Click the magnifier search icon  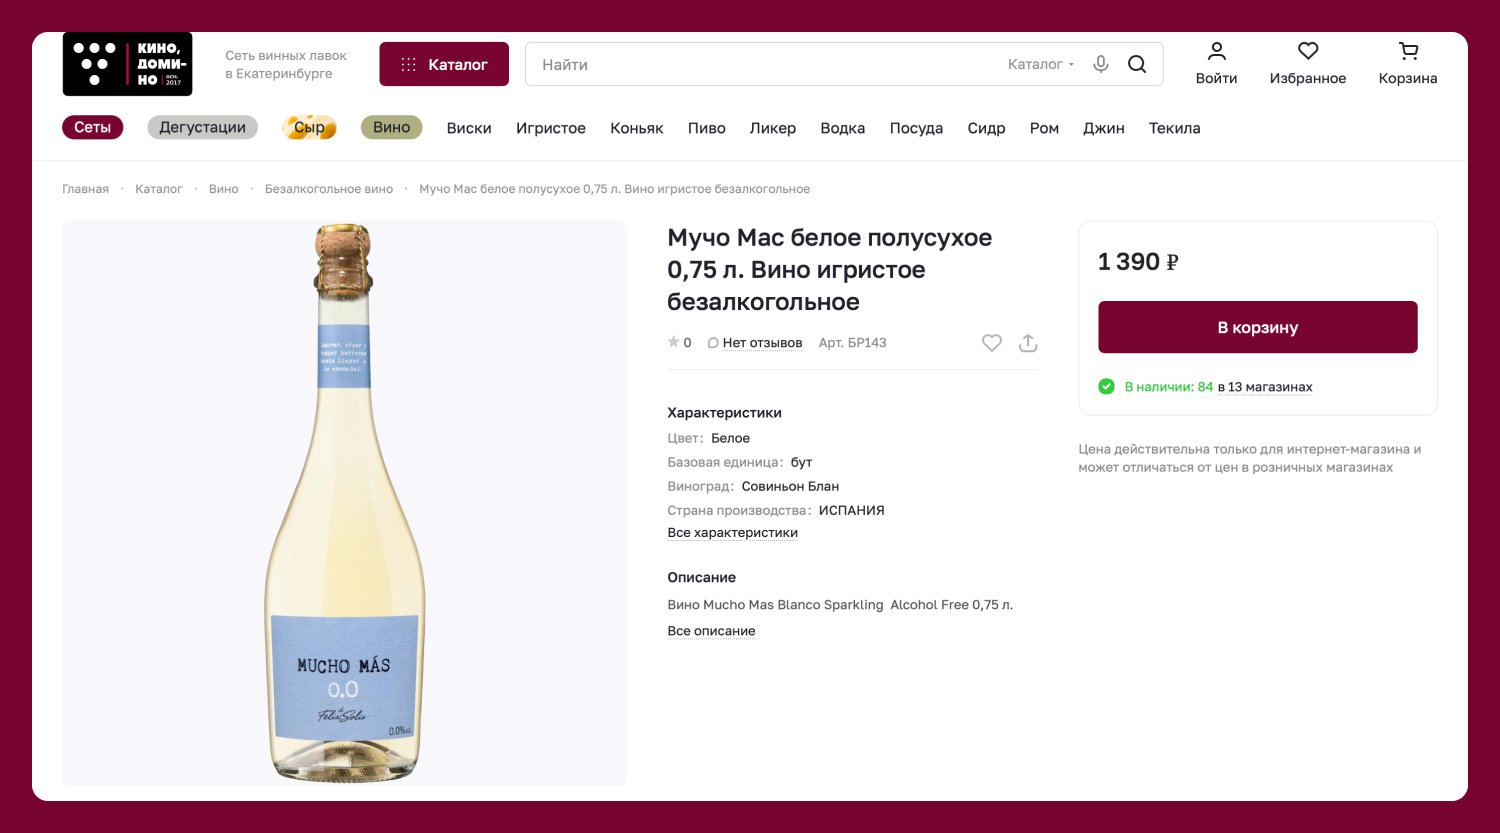(x=1137, y=64)
